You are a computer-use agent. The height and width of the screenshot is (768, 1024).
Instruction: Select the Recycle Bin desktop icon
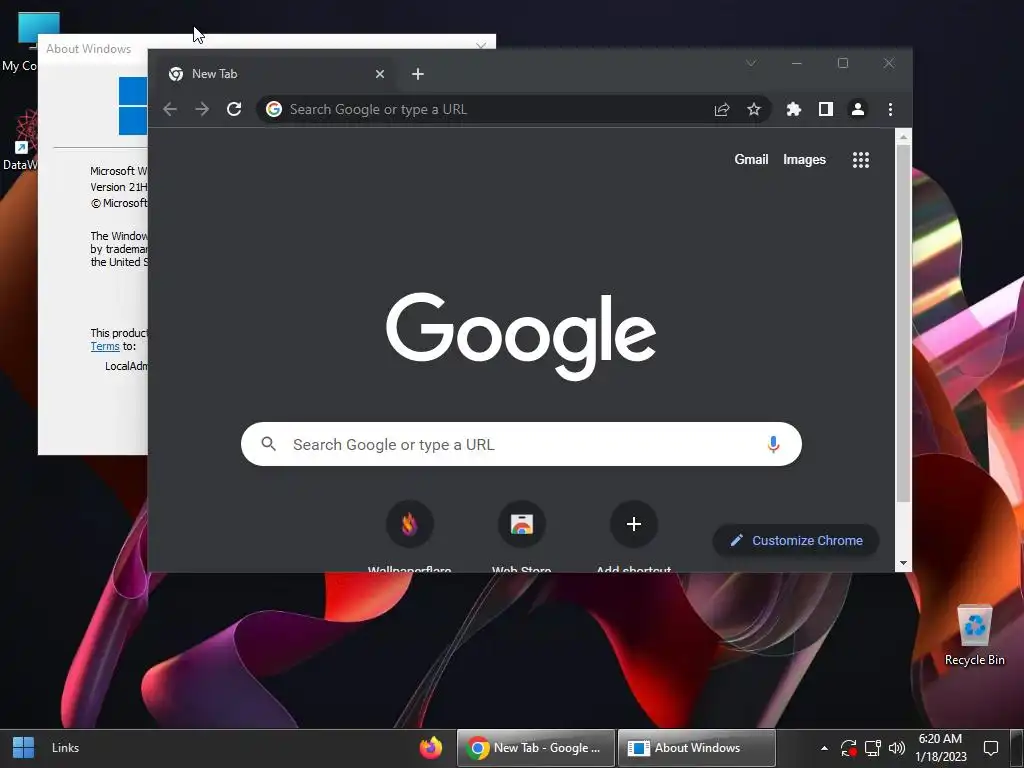pyautogui.click(x=974, y=635)
